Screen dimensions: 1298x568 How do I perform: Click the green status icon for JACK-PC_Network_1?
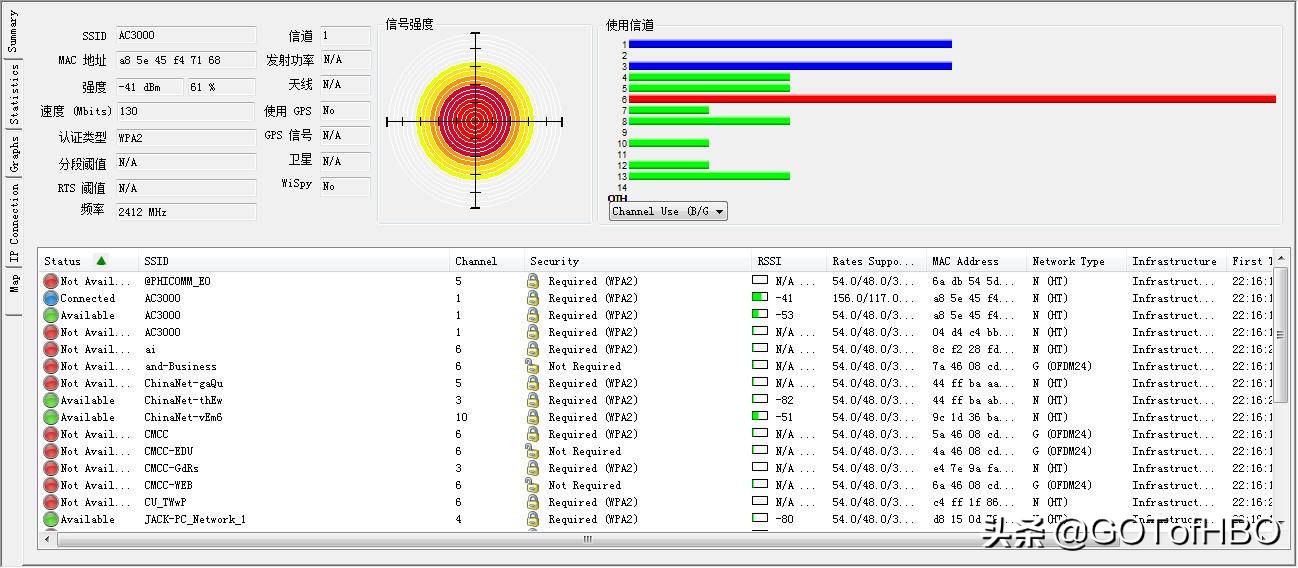click(x=51, y=519)
